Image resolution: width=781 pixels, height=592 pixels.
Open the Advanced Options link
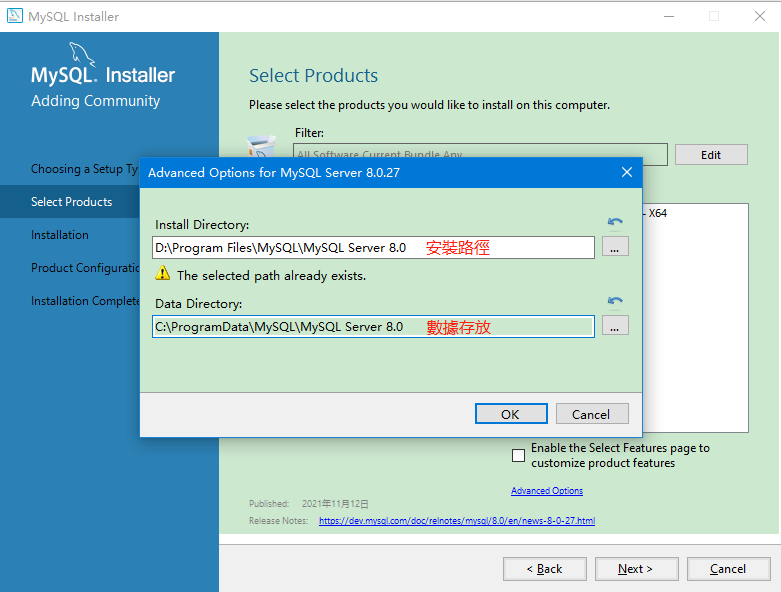pos(547,490)
